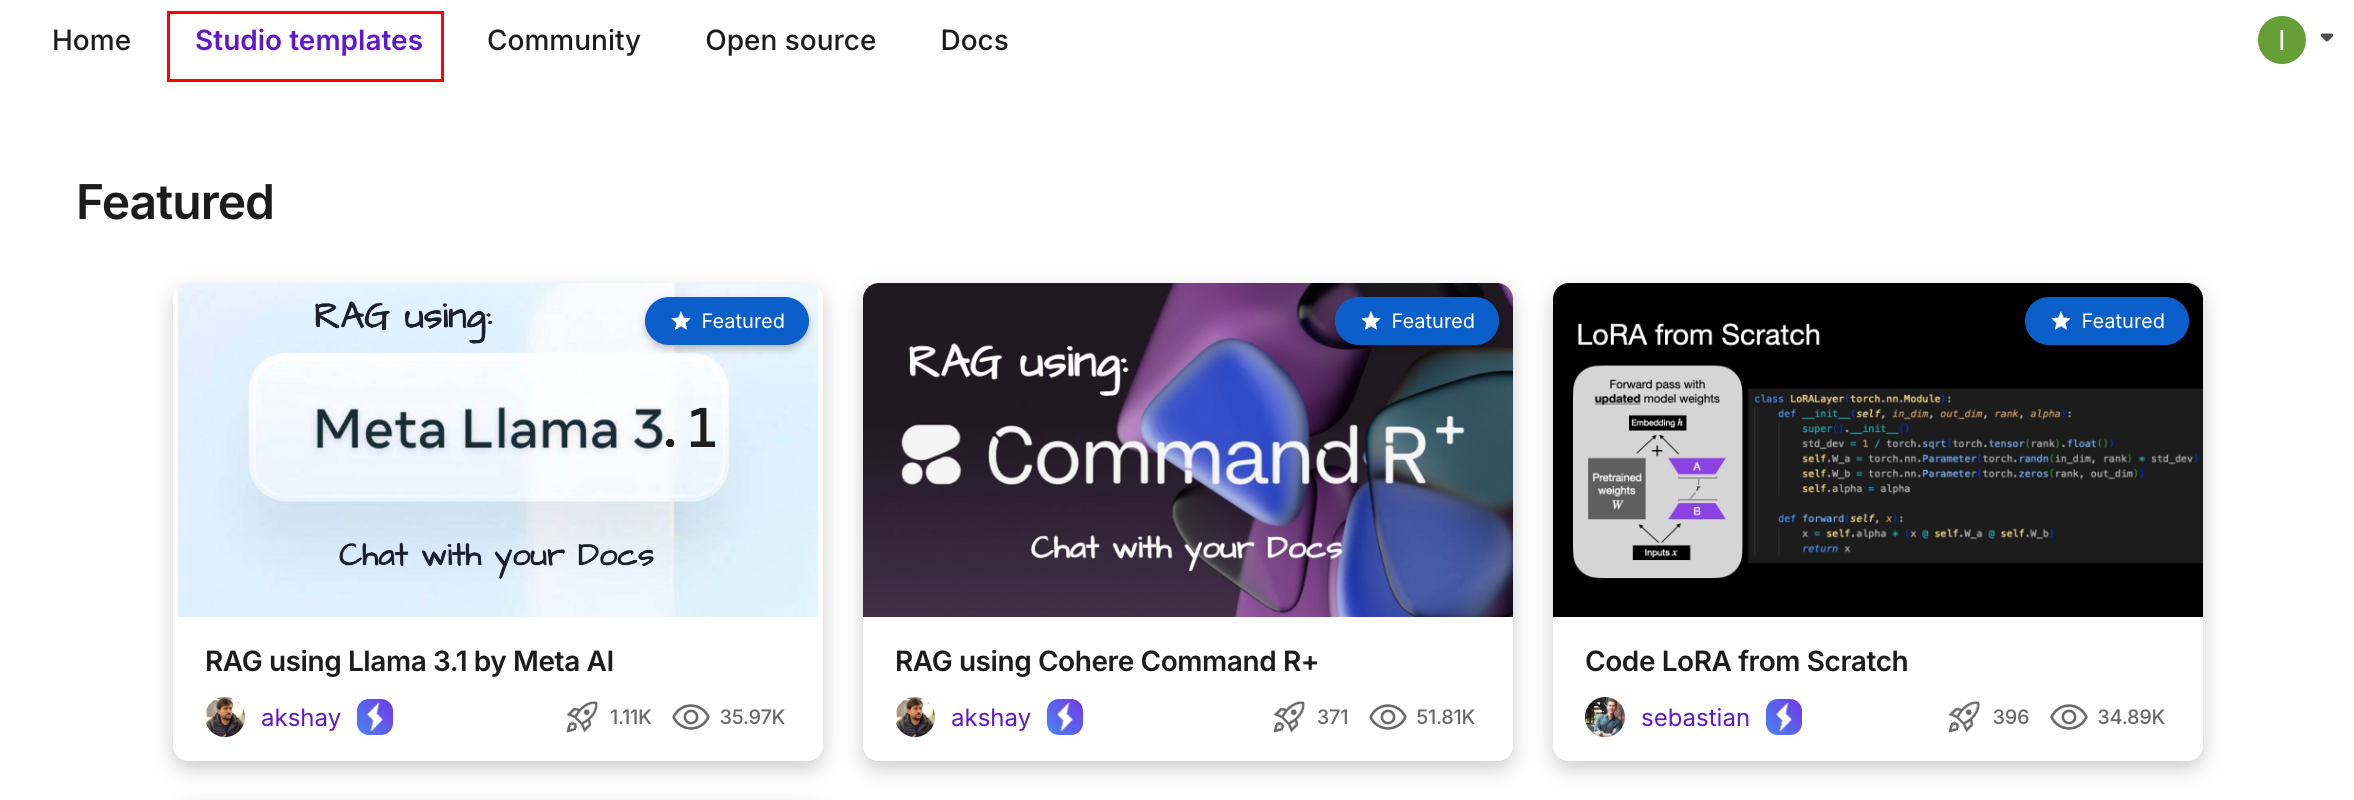Switch to the Community tab
Image resolution: width=2354 pixels, height=800 pixels.
(x=563, y=40)
